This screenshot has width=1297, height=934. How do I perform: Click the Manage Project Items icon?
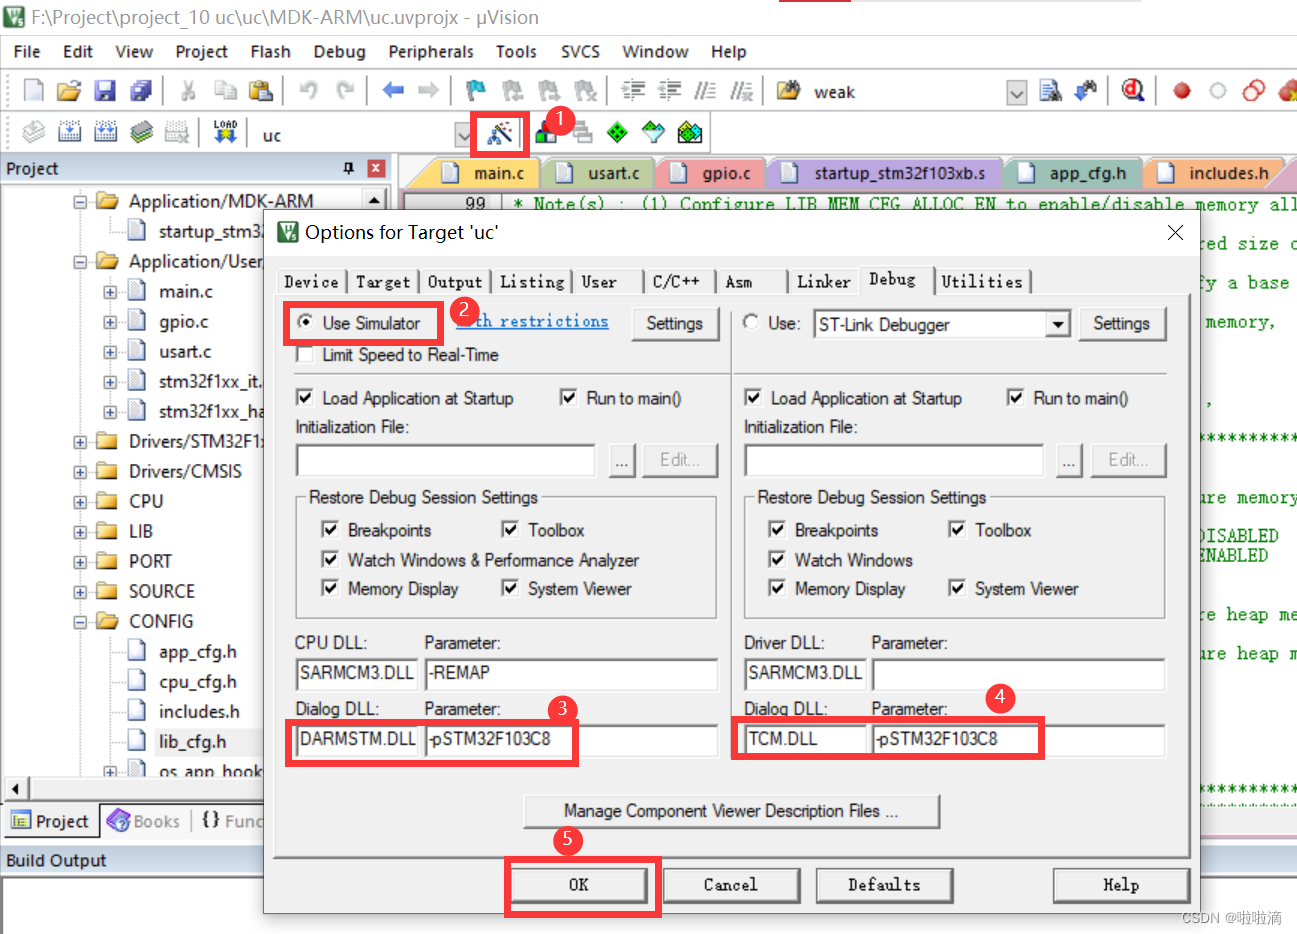(546, 132)
